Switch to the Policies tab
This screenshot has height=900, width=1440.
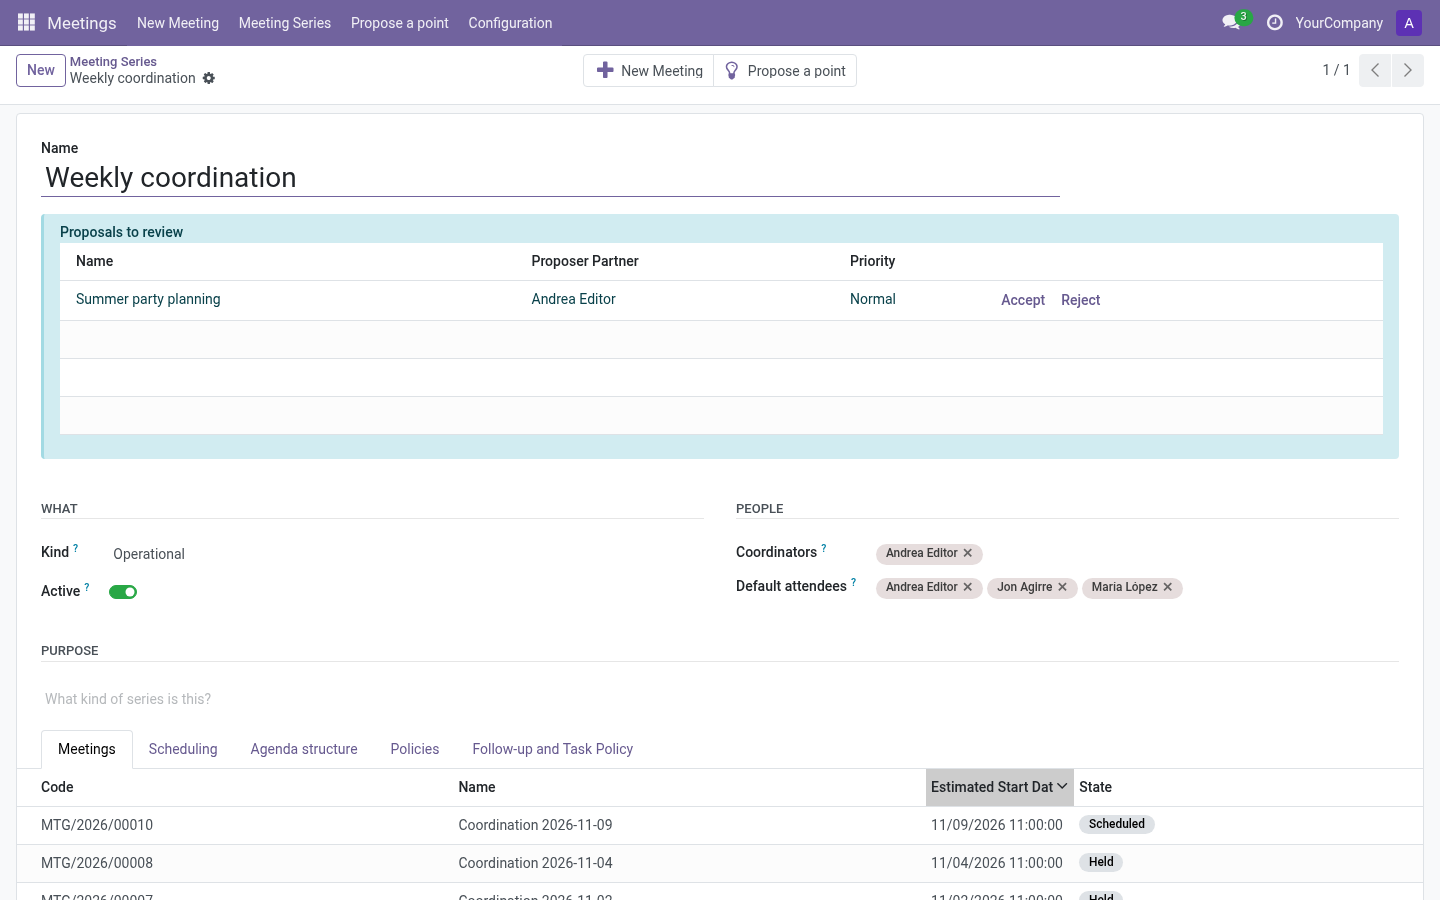click(x=415, y=749)
